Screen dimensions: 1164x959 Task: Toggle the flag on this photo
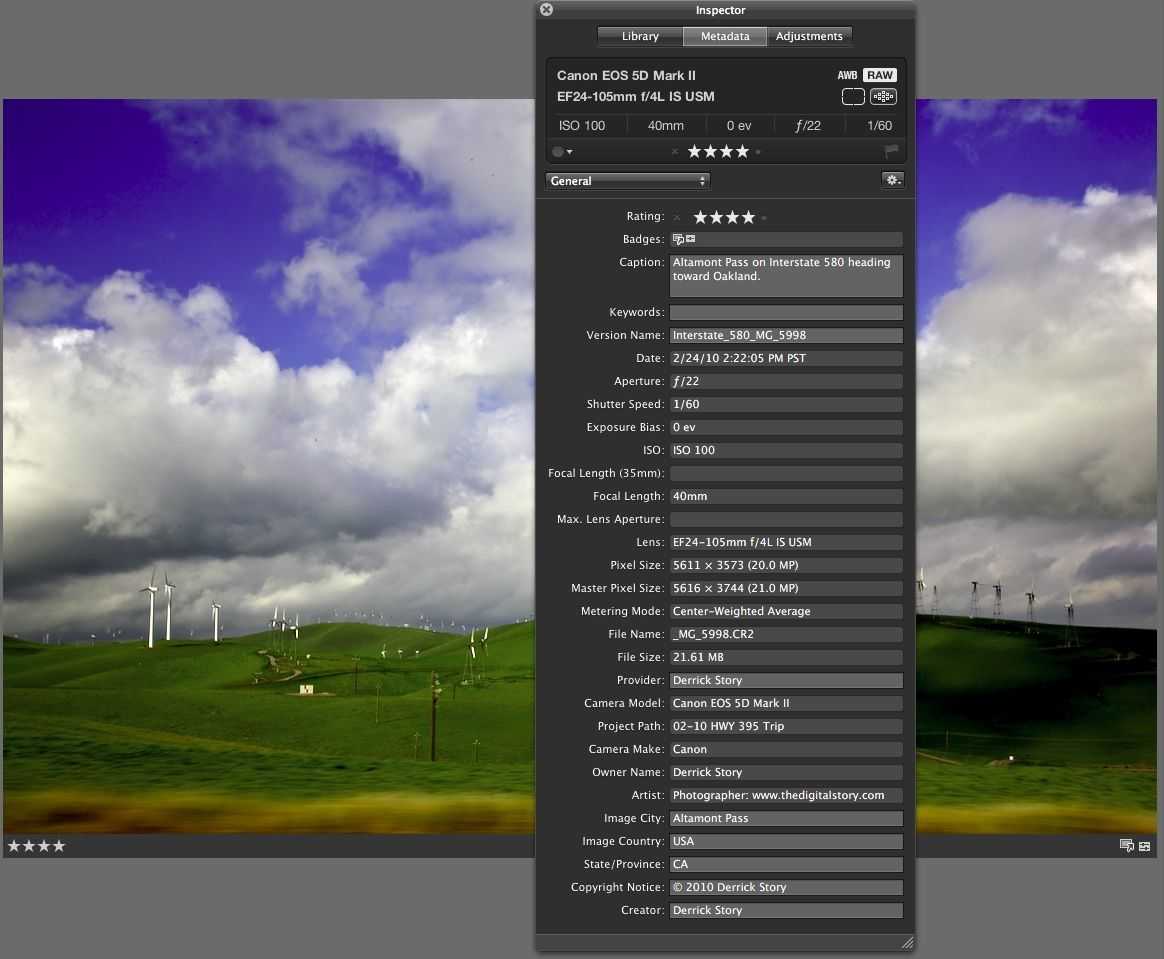click(891, 152)
